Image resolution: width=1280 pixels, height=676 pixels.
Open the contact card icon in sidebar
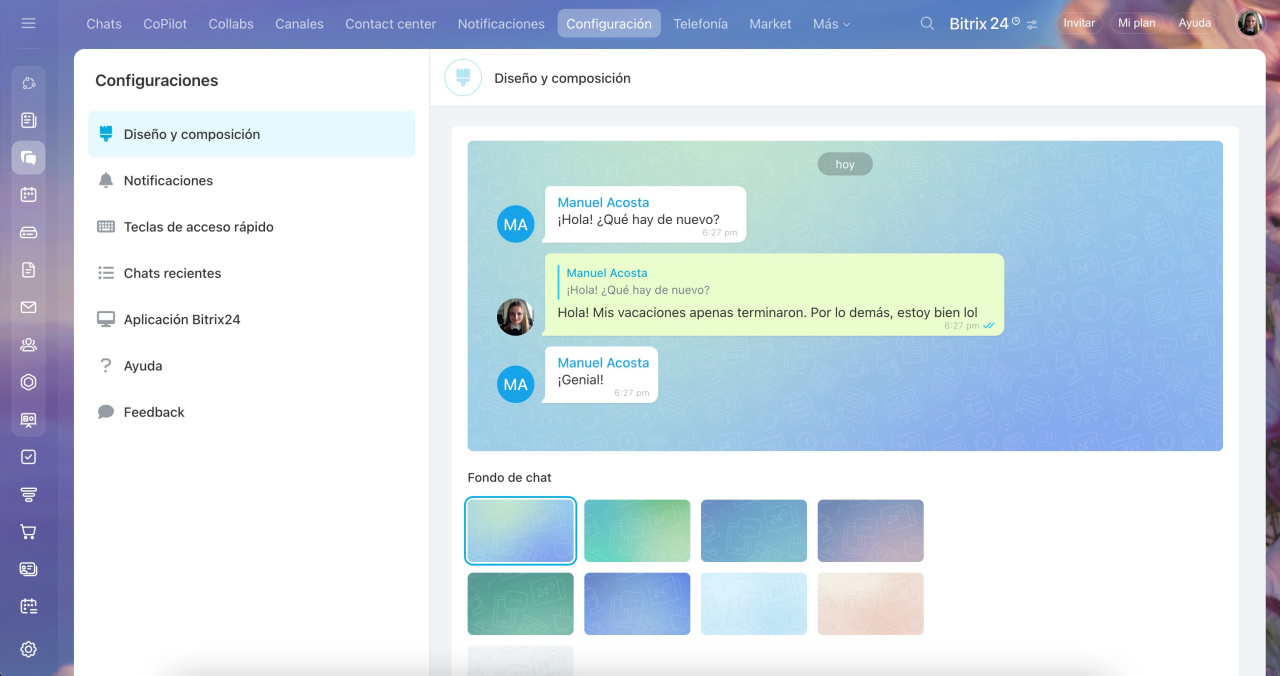tap(28, 569)
